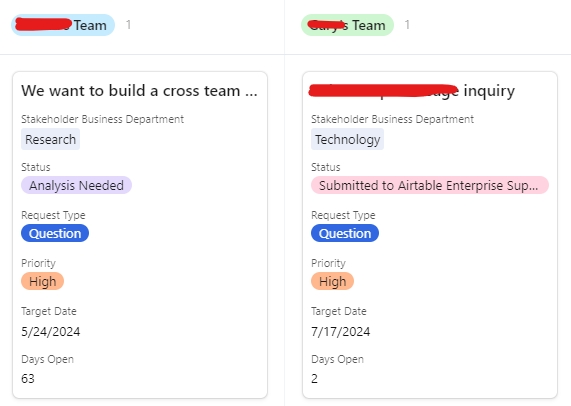
Task: Click the 5/24/2024 target date
Action: (x=51, y=332)
